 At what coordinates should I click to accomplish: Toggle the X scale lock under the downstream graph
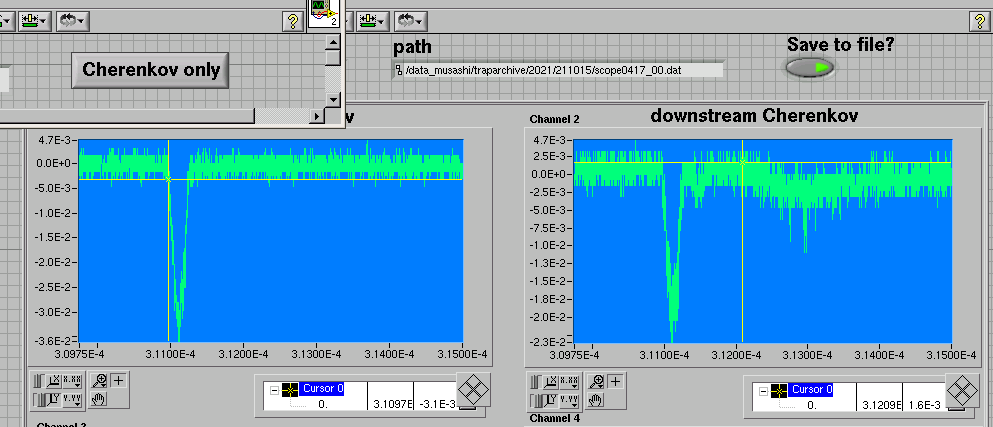pyautogui.click(x=536, y=381)
